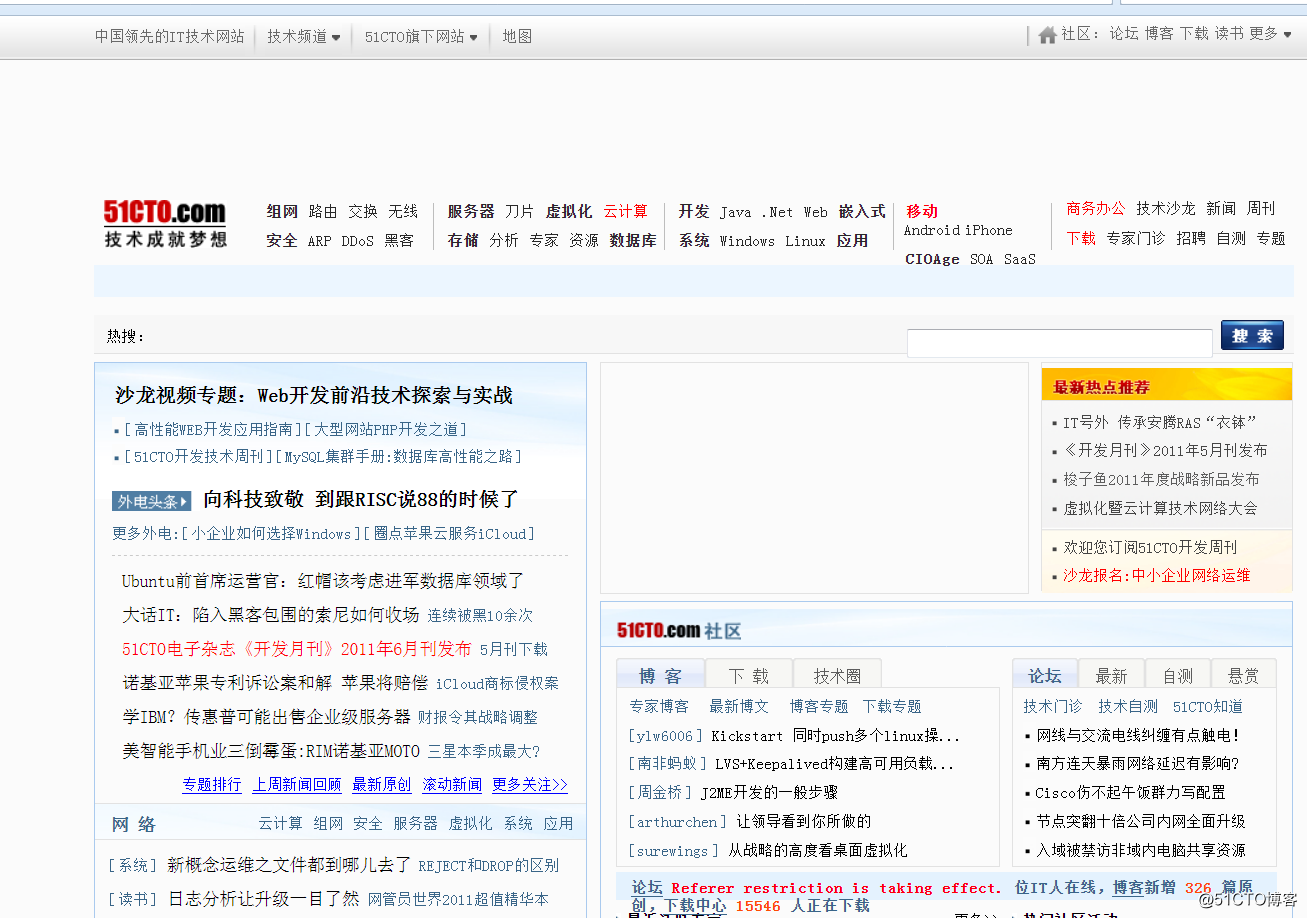Open 大话IT 索尼 news item
This screenshot has height=918, width=1307.
(270, 615)
